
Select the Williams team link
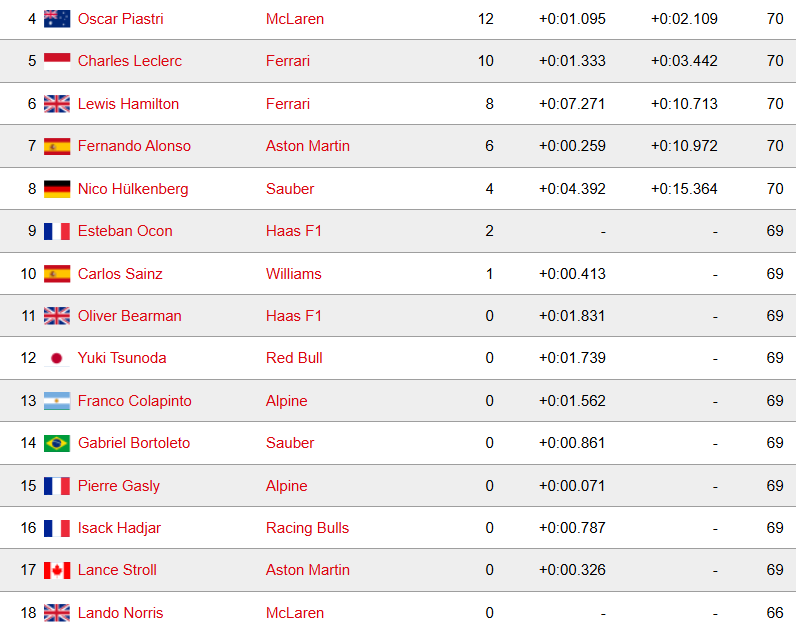tap(293, 274)
